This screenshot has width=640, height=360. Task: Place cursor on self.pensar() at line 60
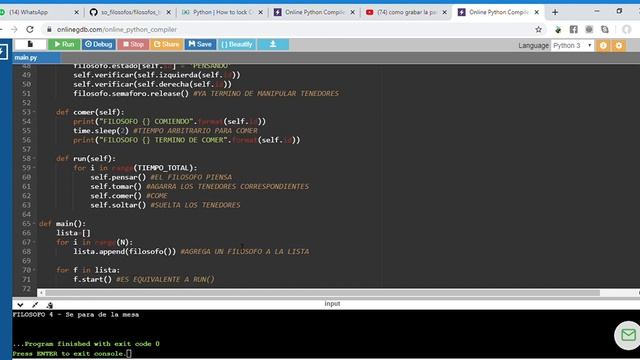point(118,177)
